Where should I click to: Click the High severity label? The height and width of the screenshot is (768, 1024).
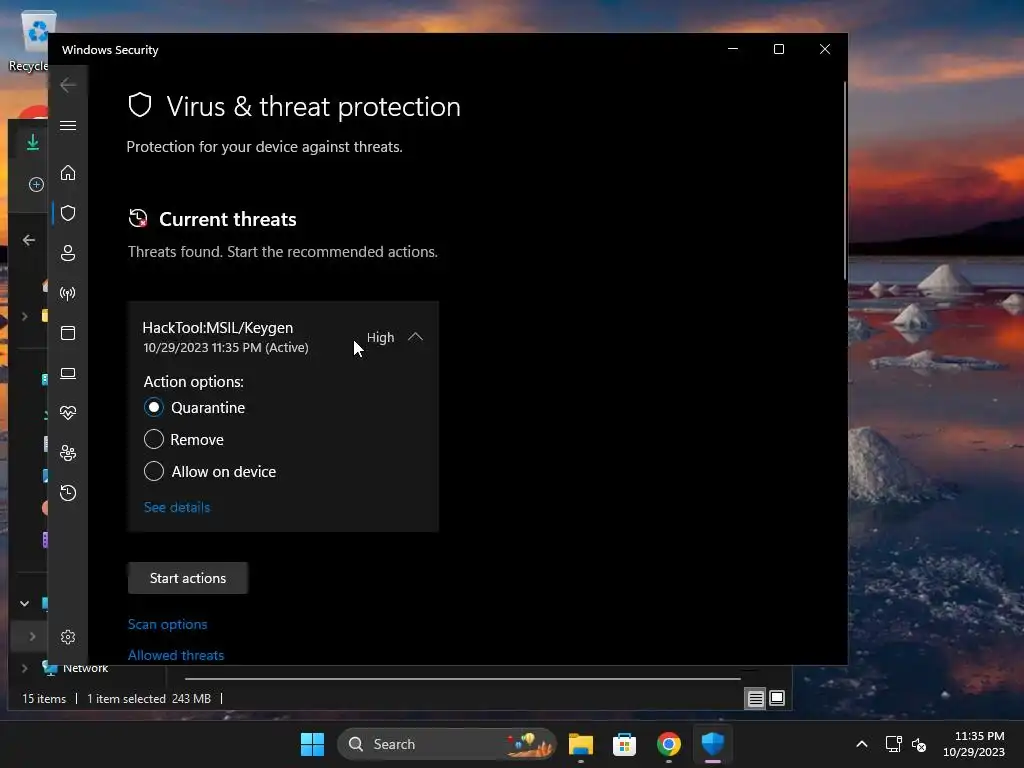(x=381, y=338)
